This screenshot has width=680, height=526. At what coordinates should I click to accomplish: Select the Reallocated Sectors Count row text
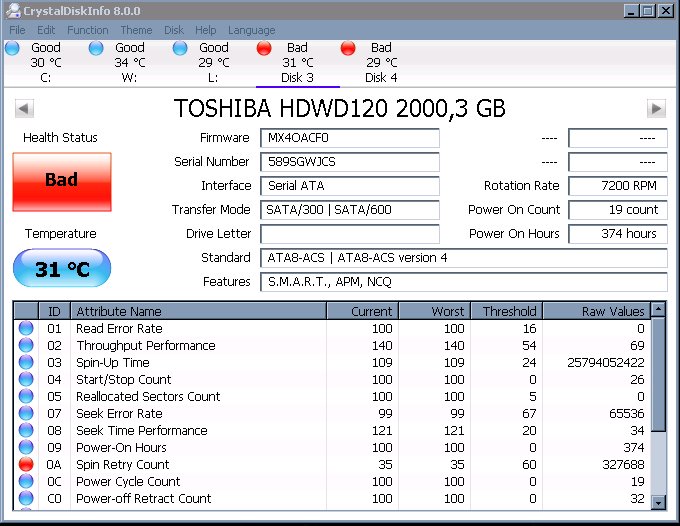click(x=148, y=396)
